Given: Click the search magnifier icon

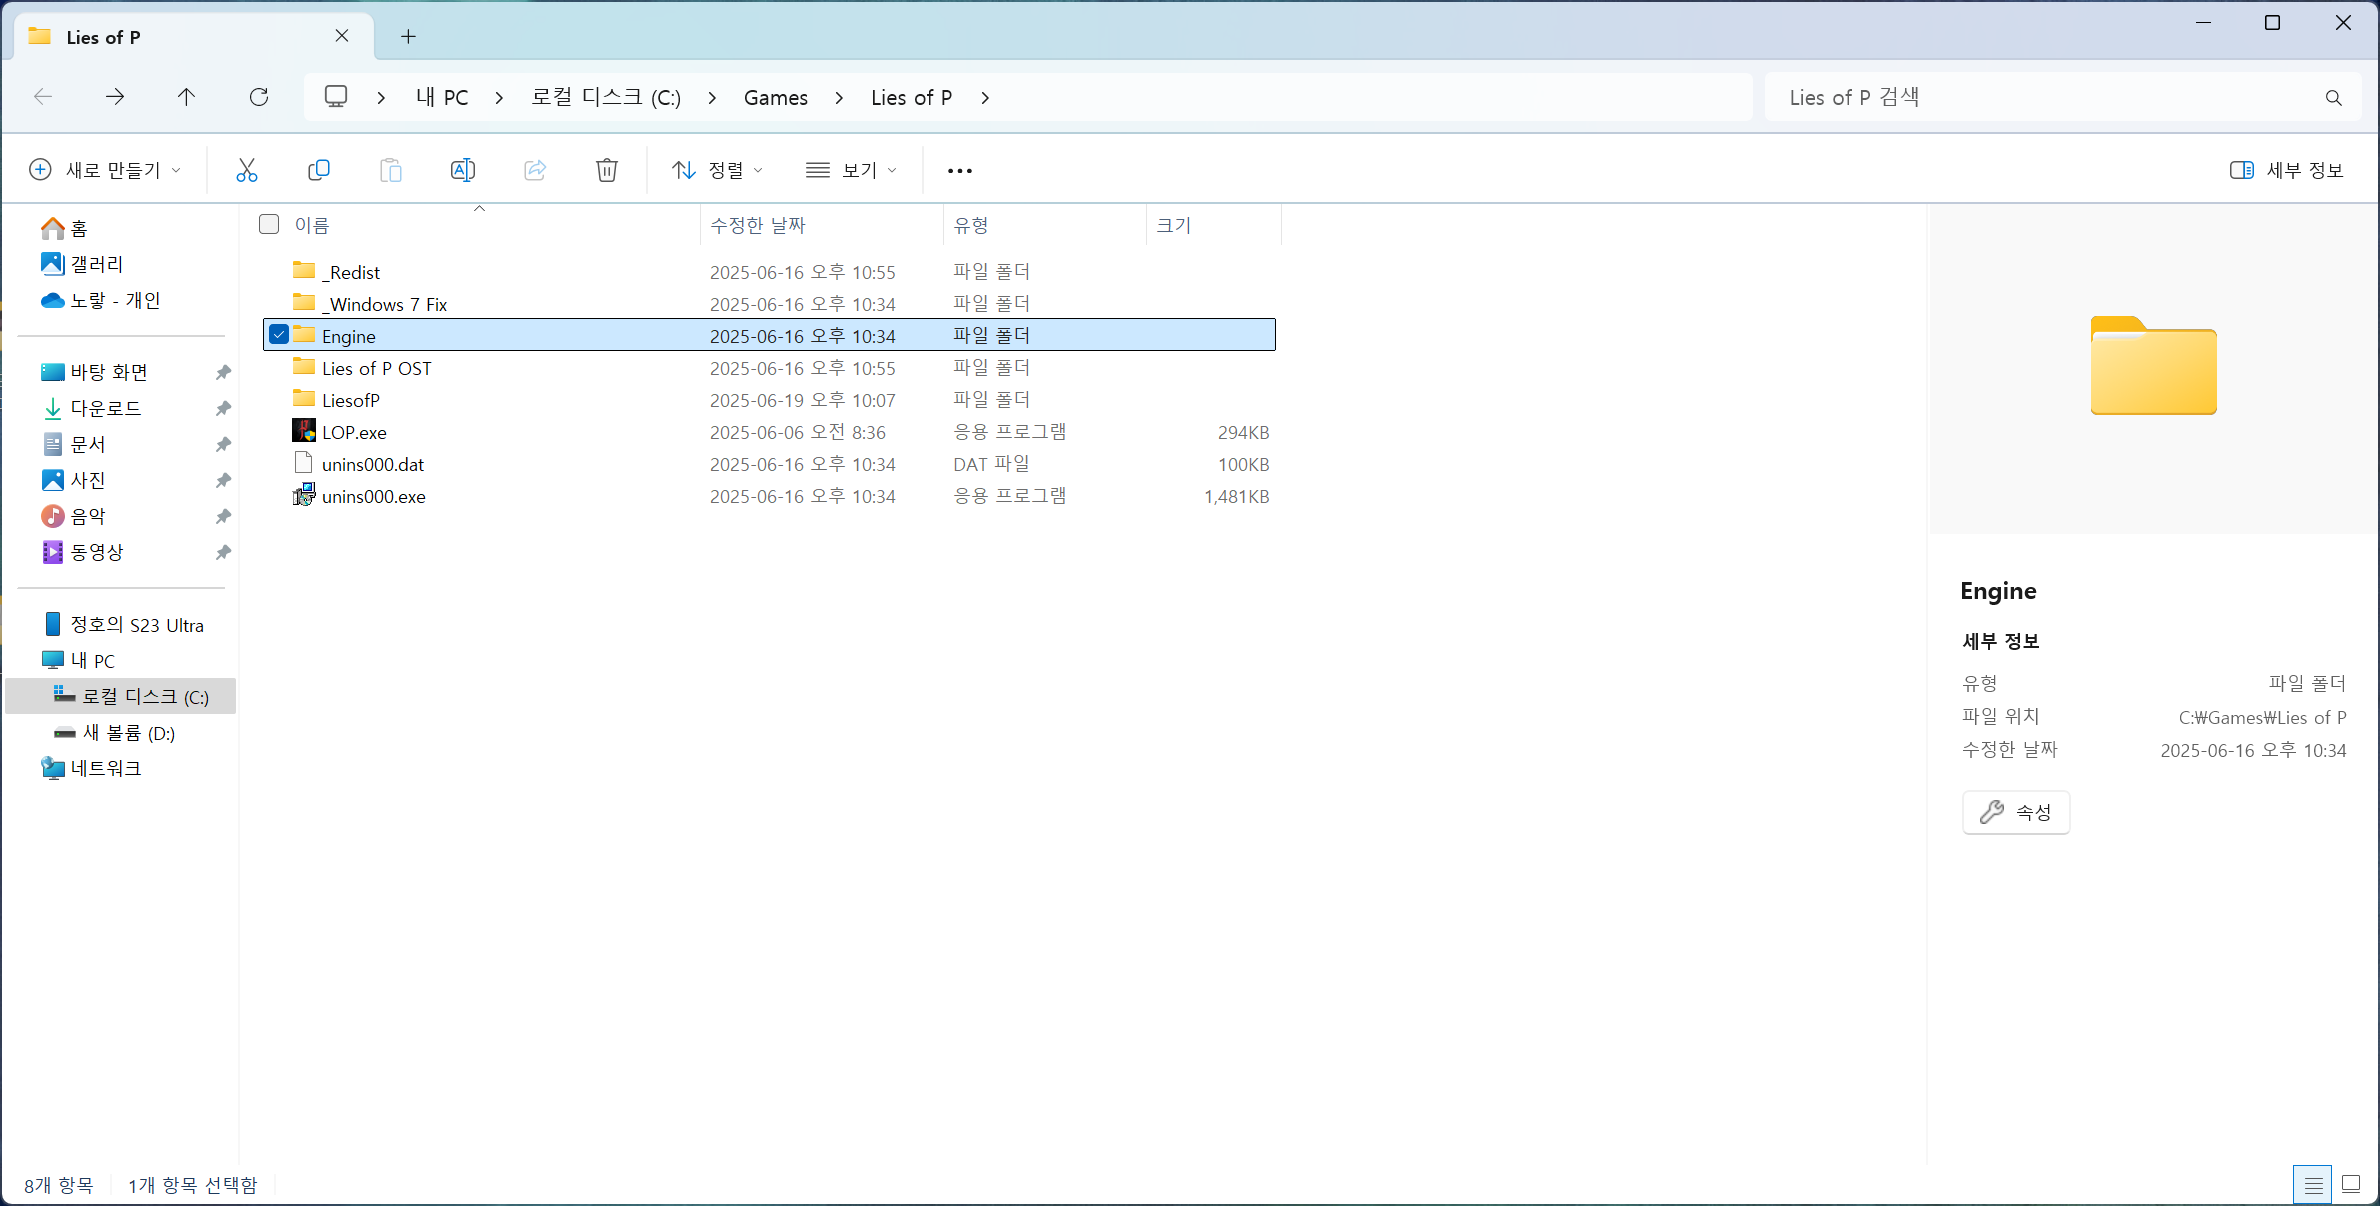Looking at the screenshot, I should 2333,98.
